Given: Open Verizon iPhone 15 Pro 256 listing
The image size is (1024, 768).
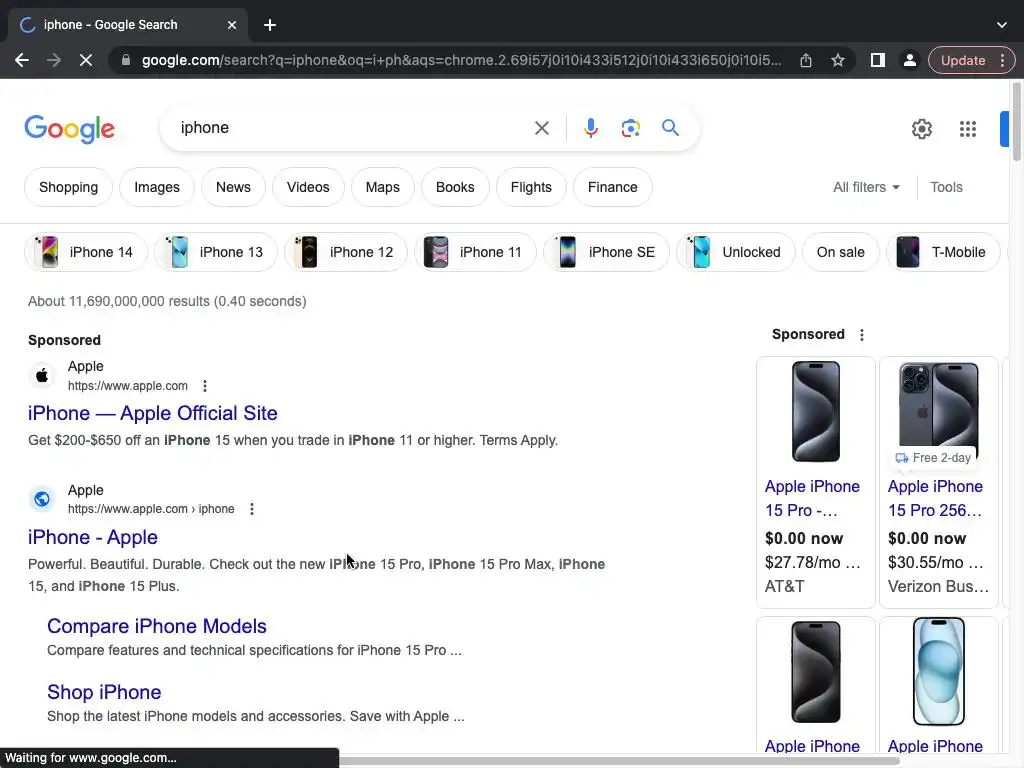Looking at the screenshot, I should coord(935,498).
